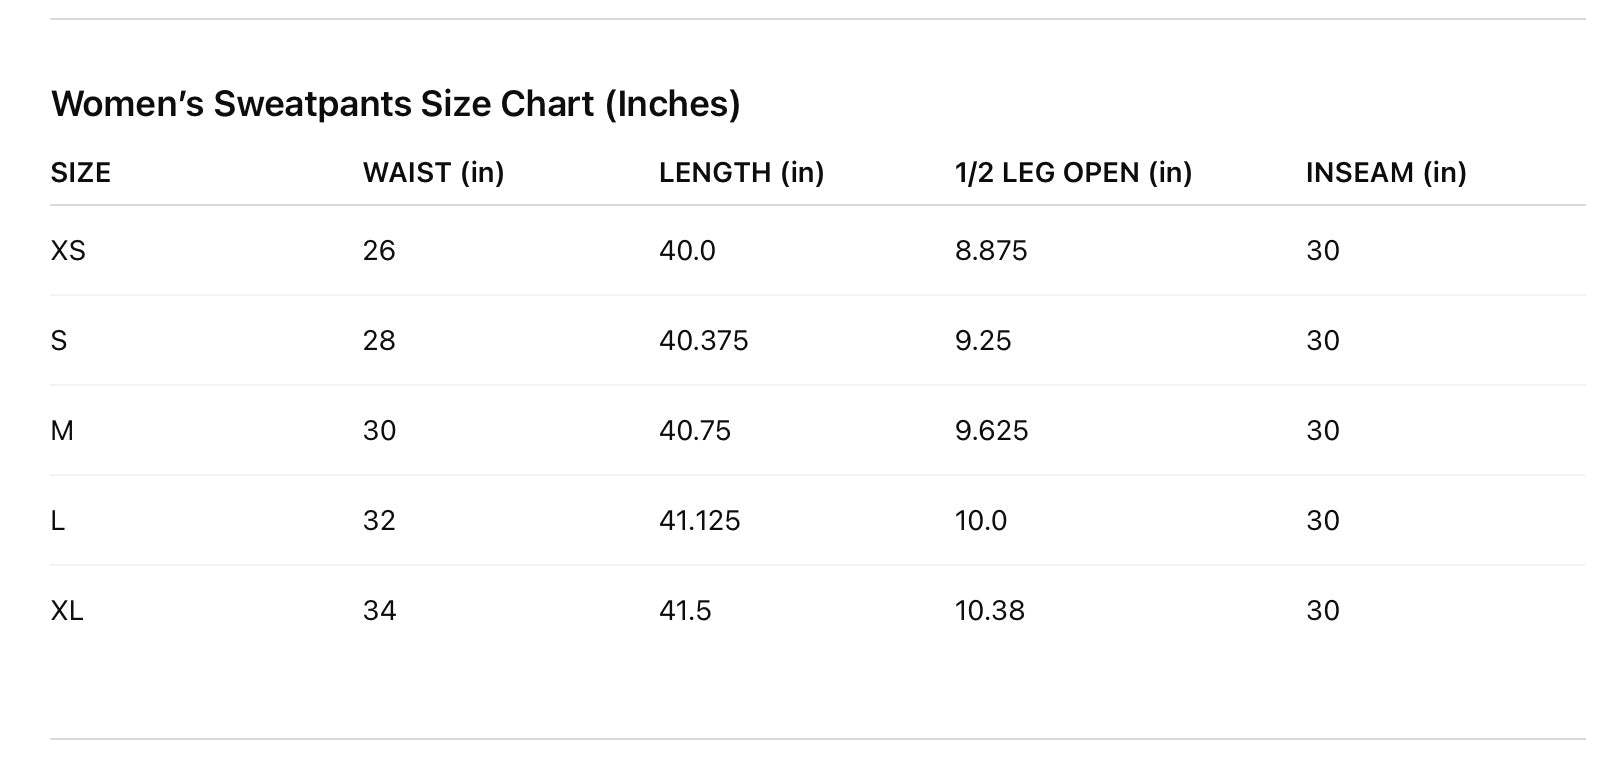Image resolution: width=1608 pixels, height=772 pixels.
Task: Click leg opening value 10.38
Action: (989, 611)
